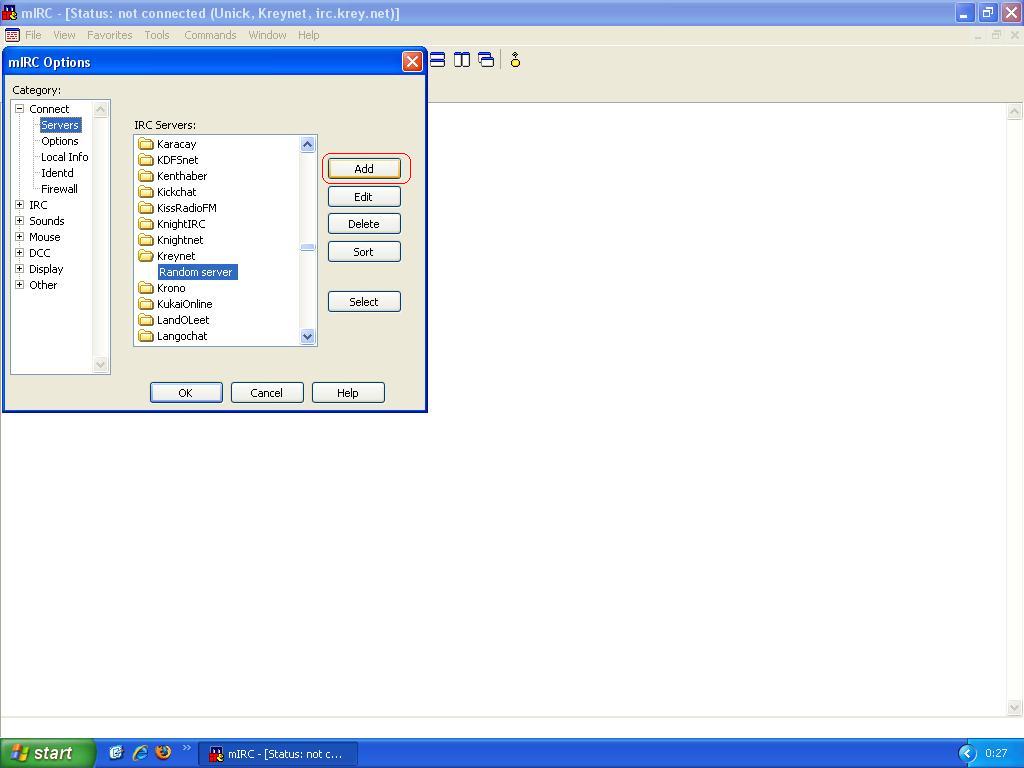Click the Delete server button
This screenshot has width=1024, height=768.
(x=364, y=224)
